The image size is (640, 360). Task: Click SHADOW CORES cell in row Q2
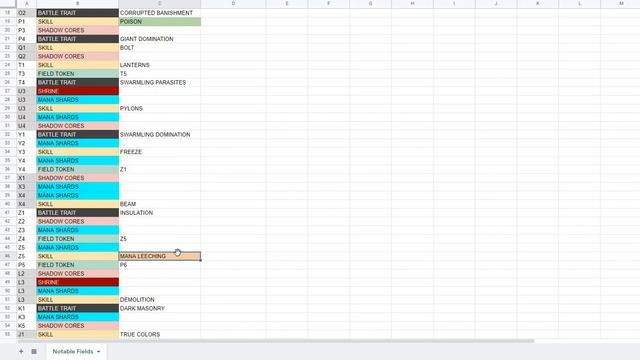click(x=78, y=56)
